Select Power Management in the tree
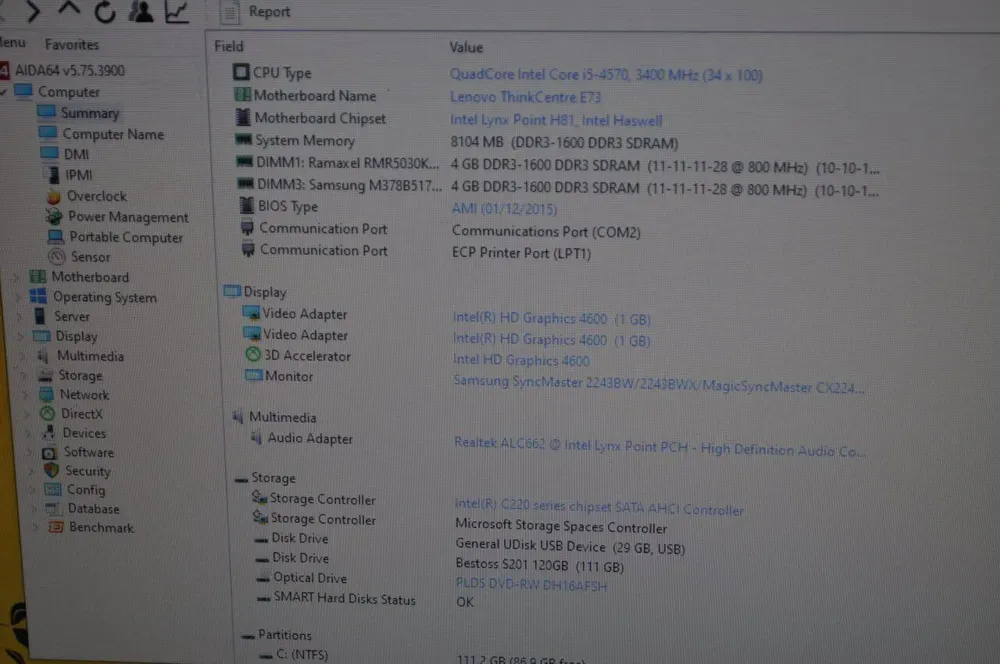1000x664 pixels. click(x=127, y=217)
